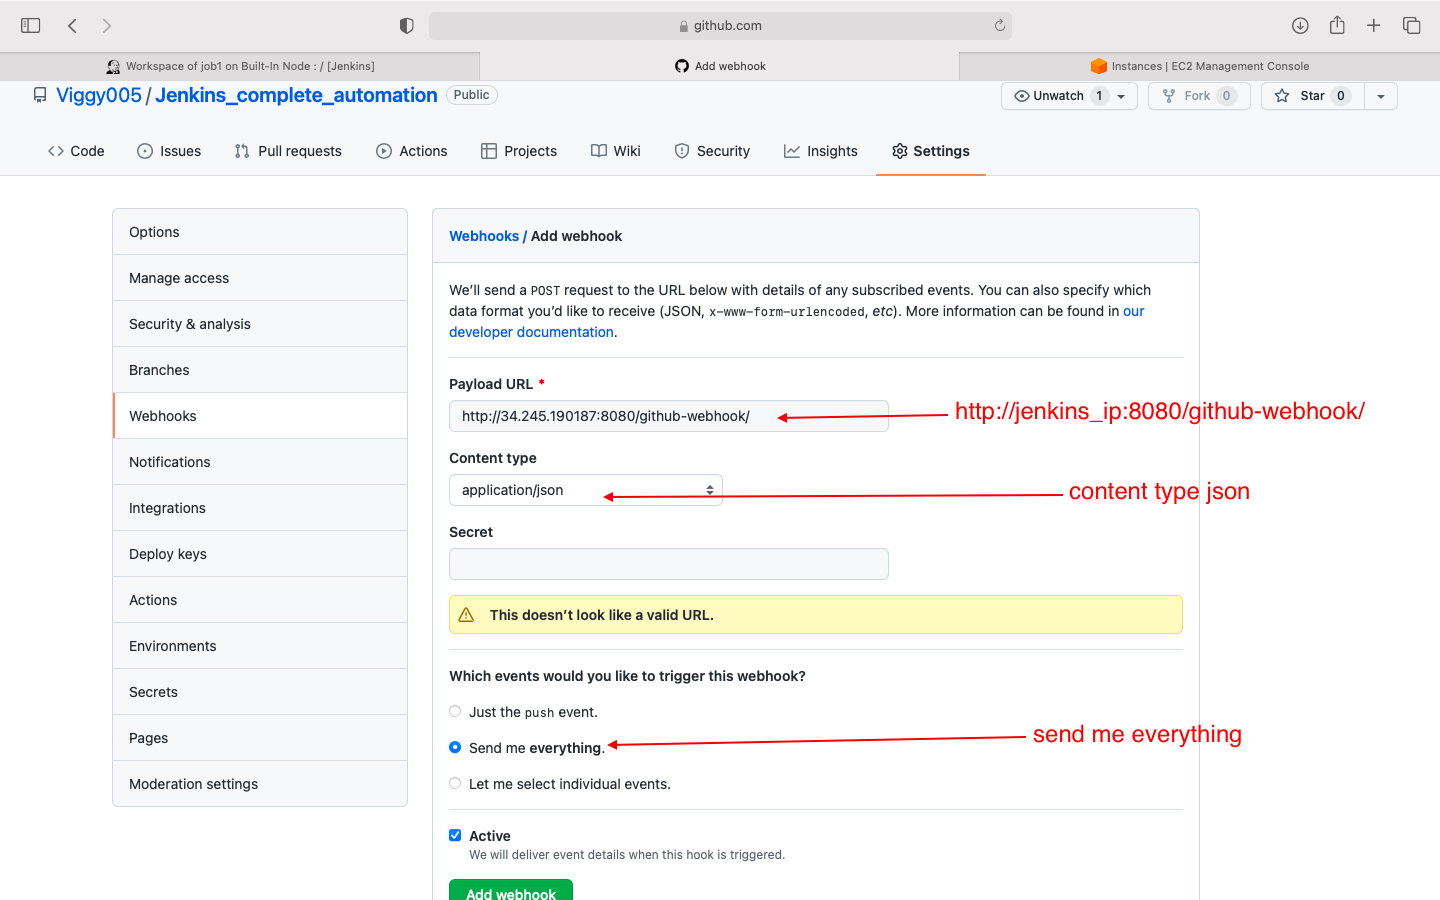The width and height of the screenshot is (1440, 900).
Task: Show the tab overview icon
Action: click(x=1412, y=25)
